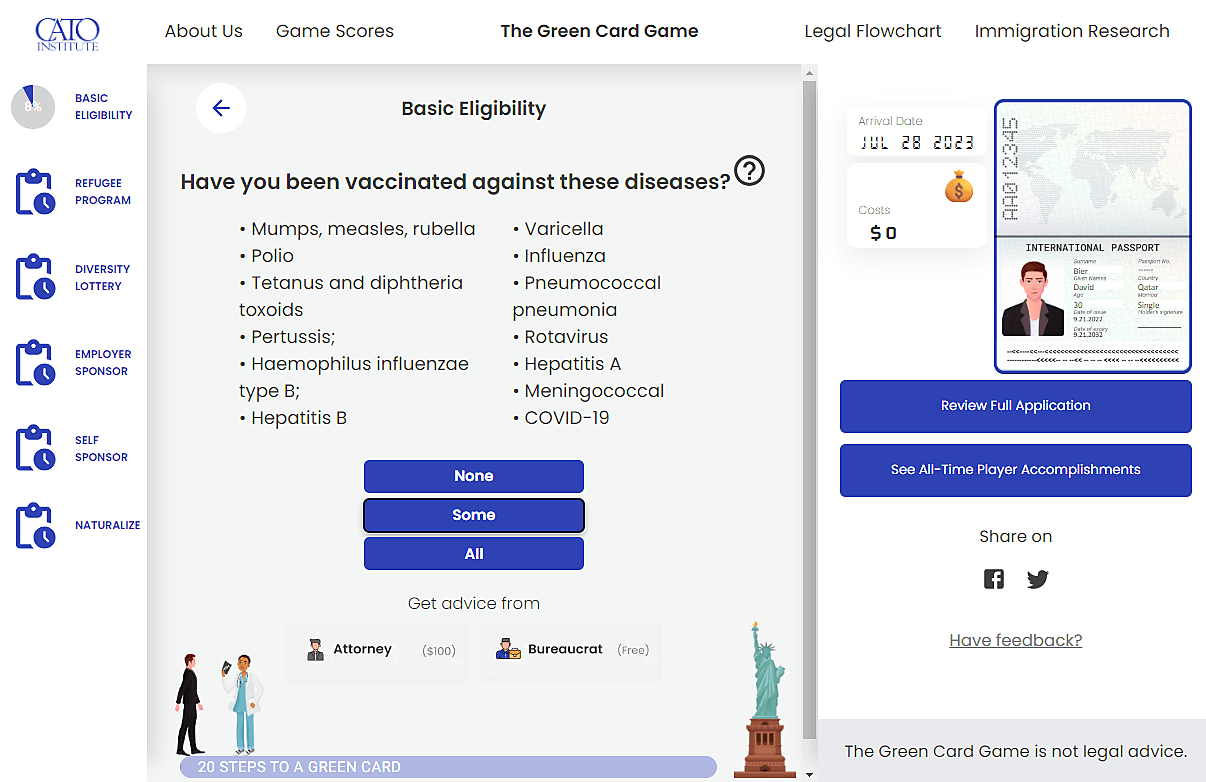Screen dimensions: 1206x782
Task: Go to Game Scores page
Action: (335, 31)
